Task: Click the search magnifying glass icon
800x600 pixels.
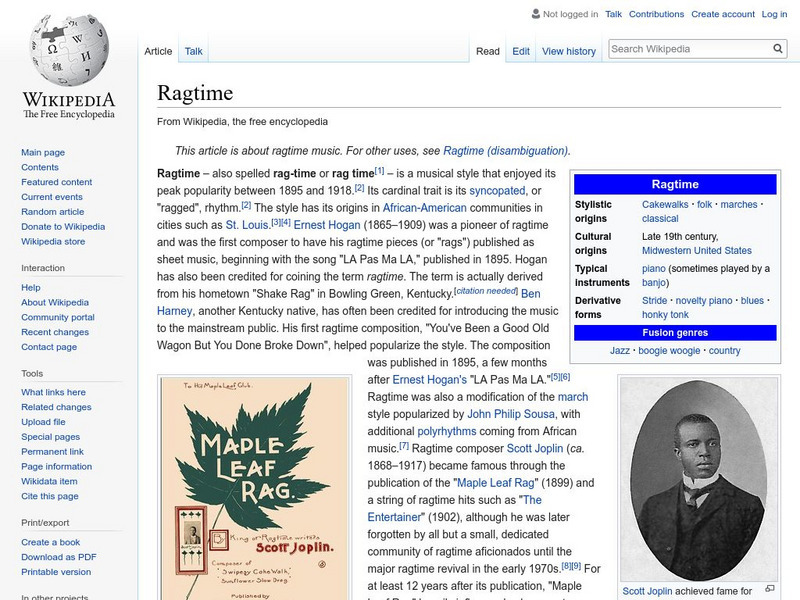Action: [x=778, y=49]
